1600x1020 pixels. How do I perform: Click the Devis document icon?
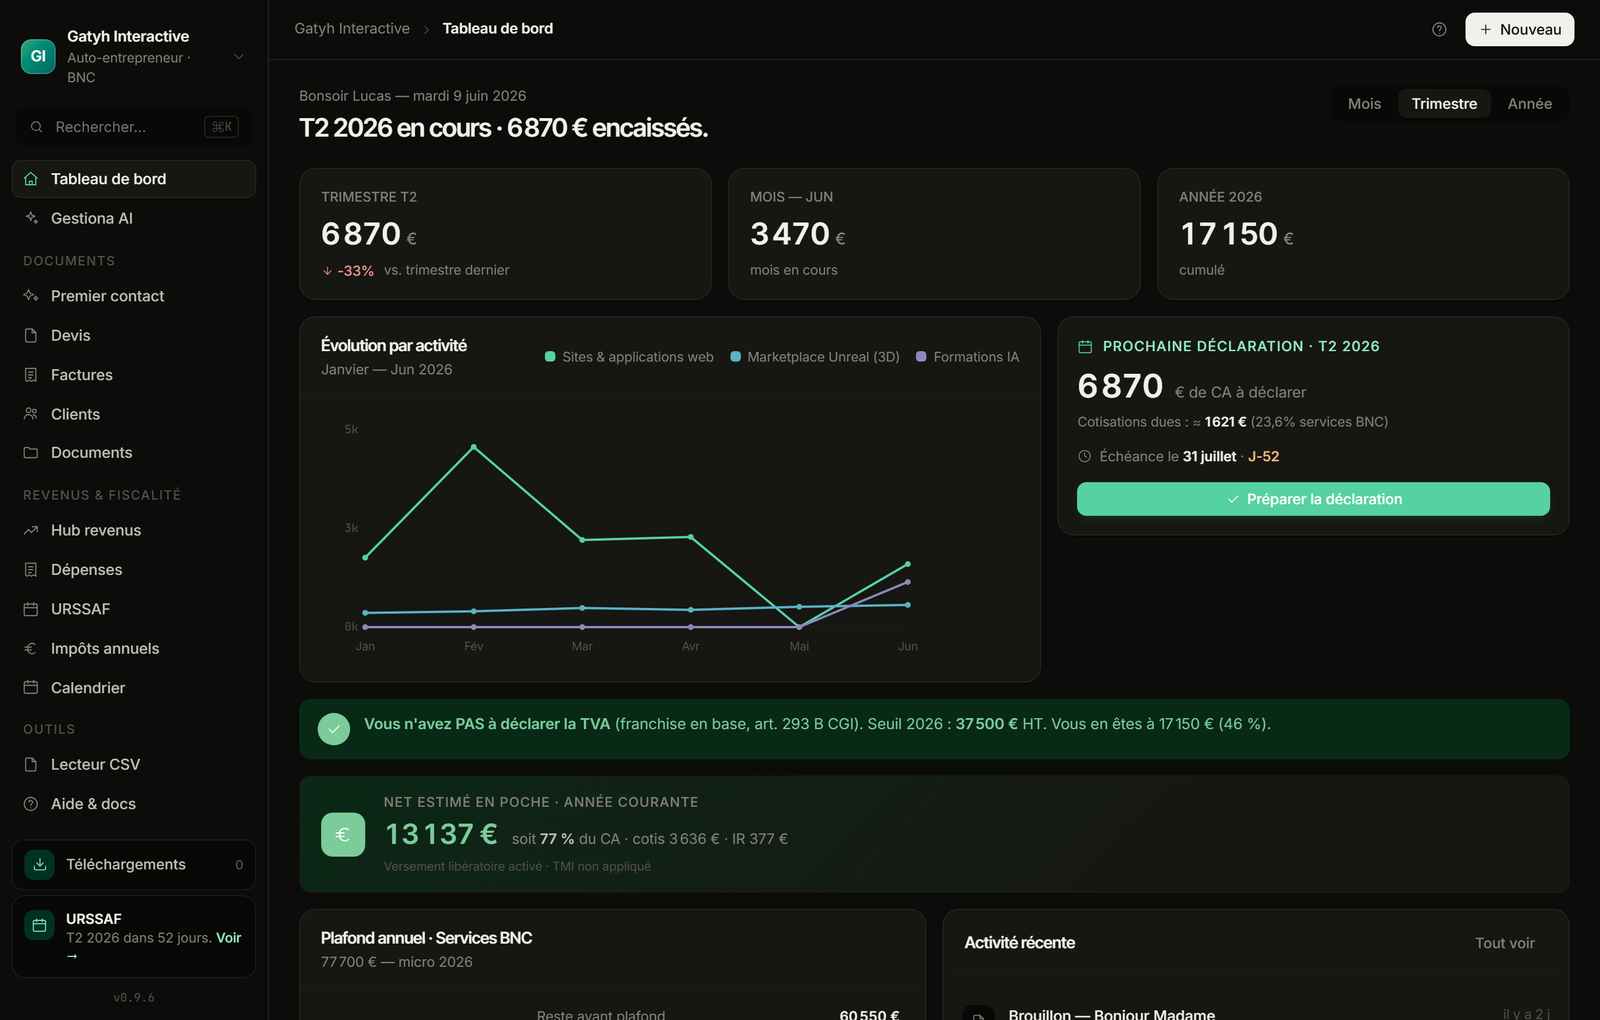click(x=31, y=336)
